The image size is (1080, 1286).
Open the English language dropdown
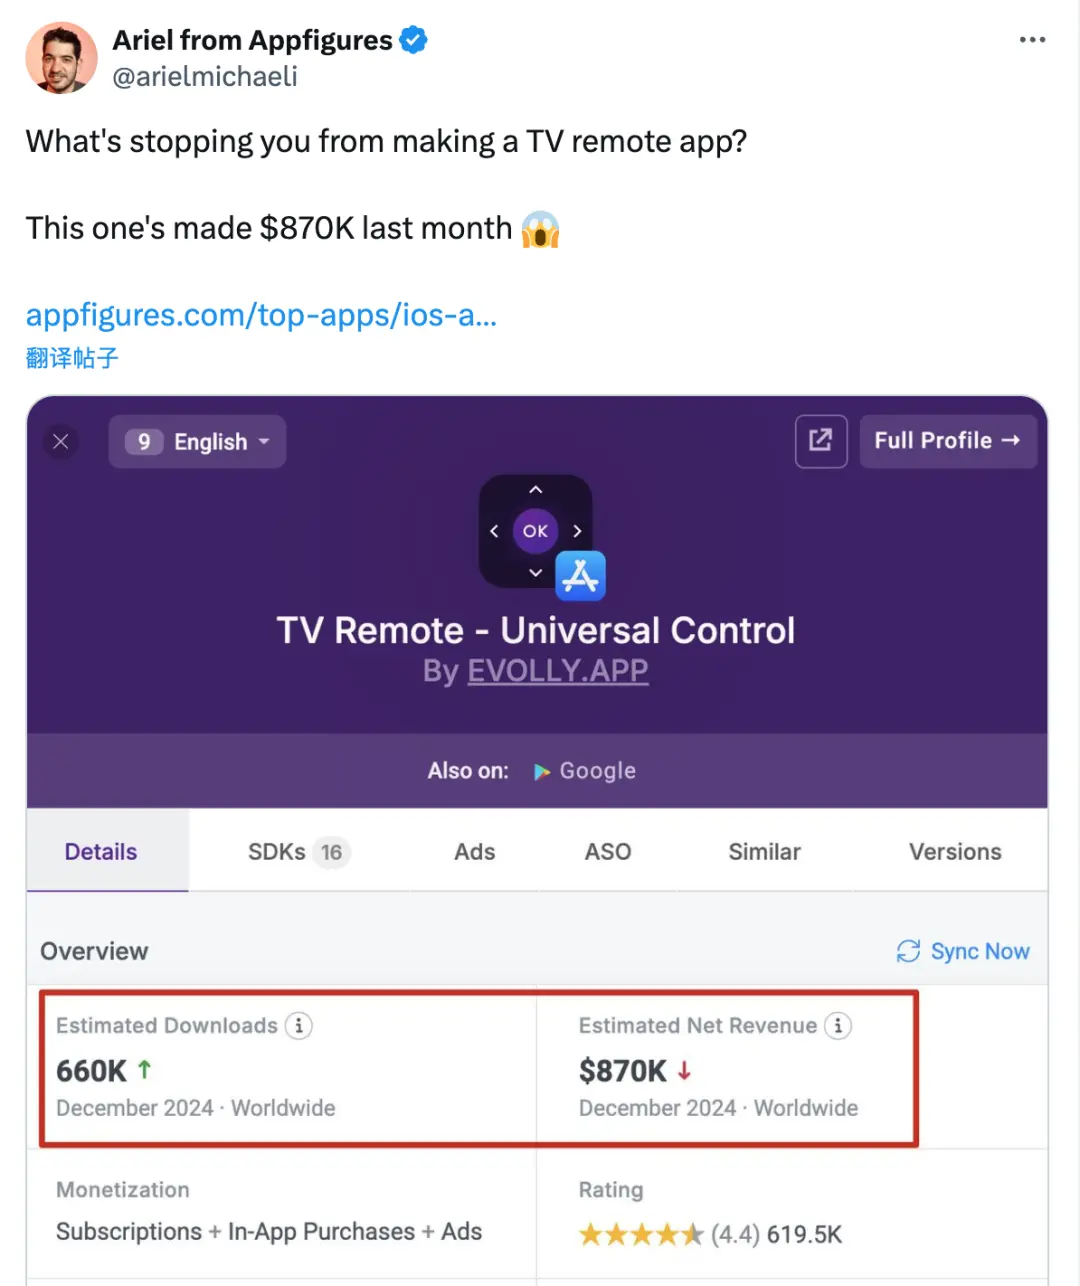coord(198,442)
